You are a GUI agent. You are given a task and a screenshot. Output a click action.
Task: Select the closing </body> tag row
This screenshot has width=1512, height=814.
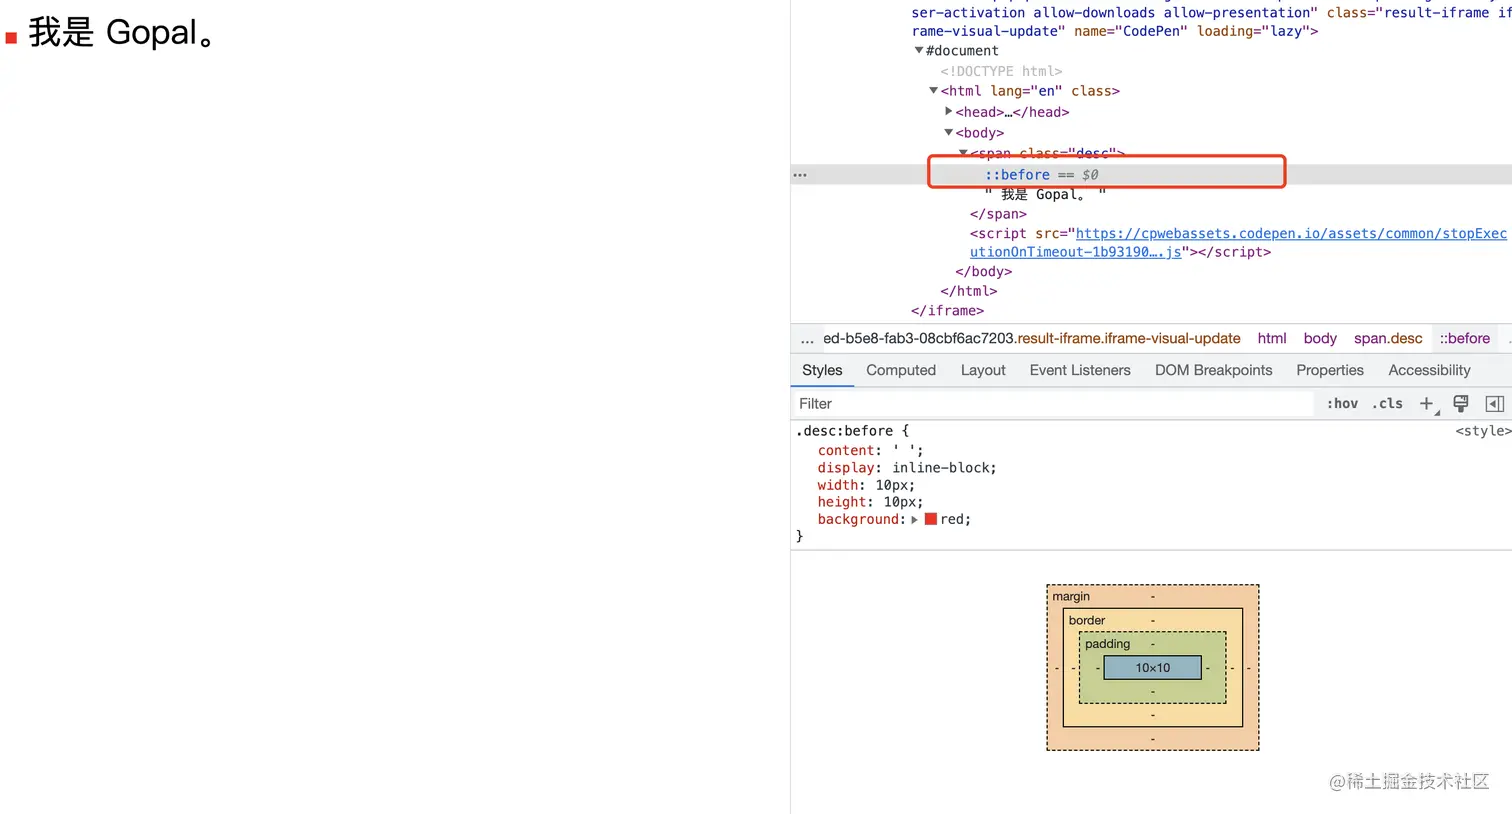pyautogui.click(x=984, y=272)
